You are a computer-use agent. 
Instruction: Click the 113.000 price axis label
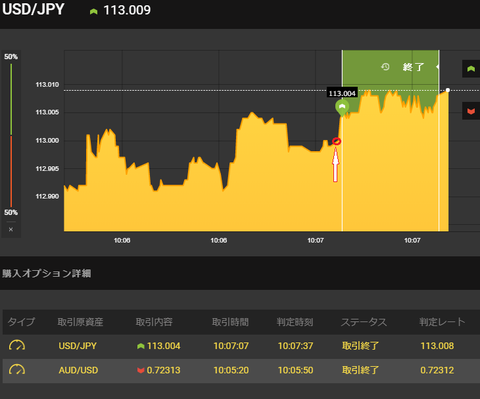tap(47, 141)
